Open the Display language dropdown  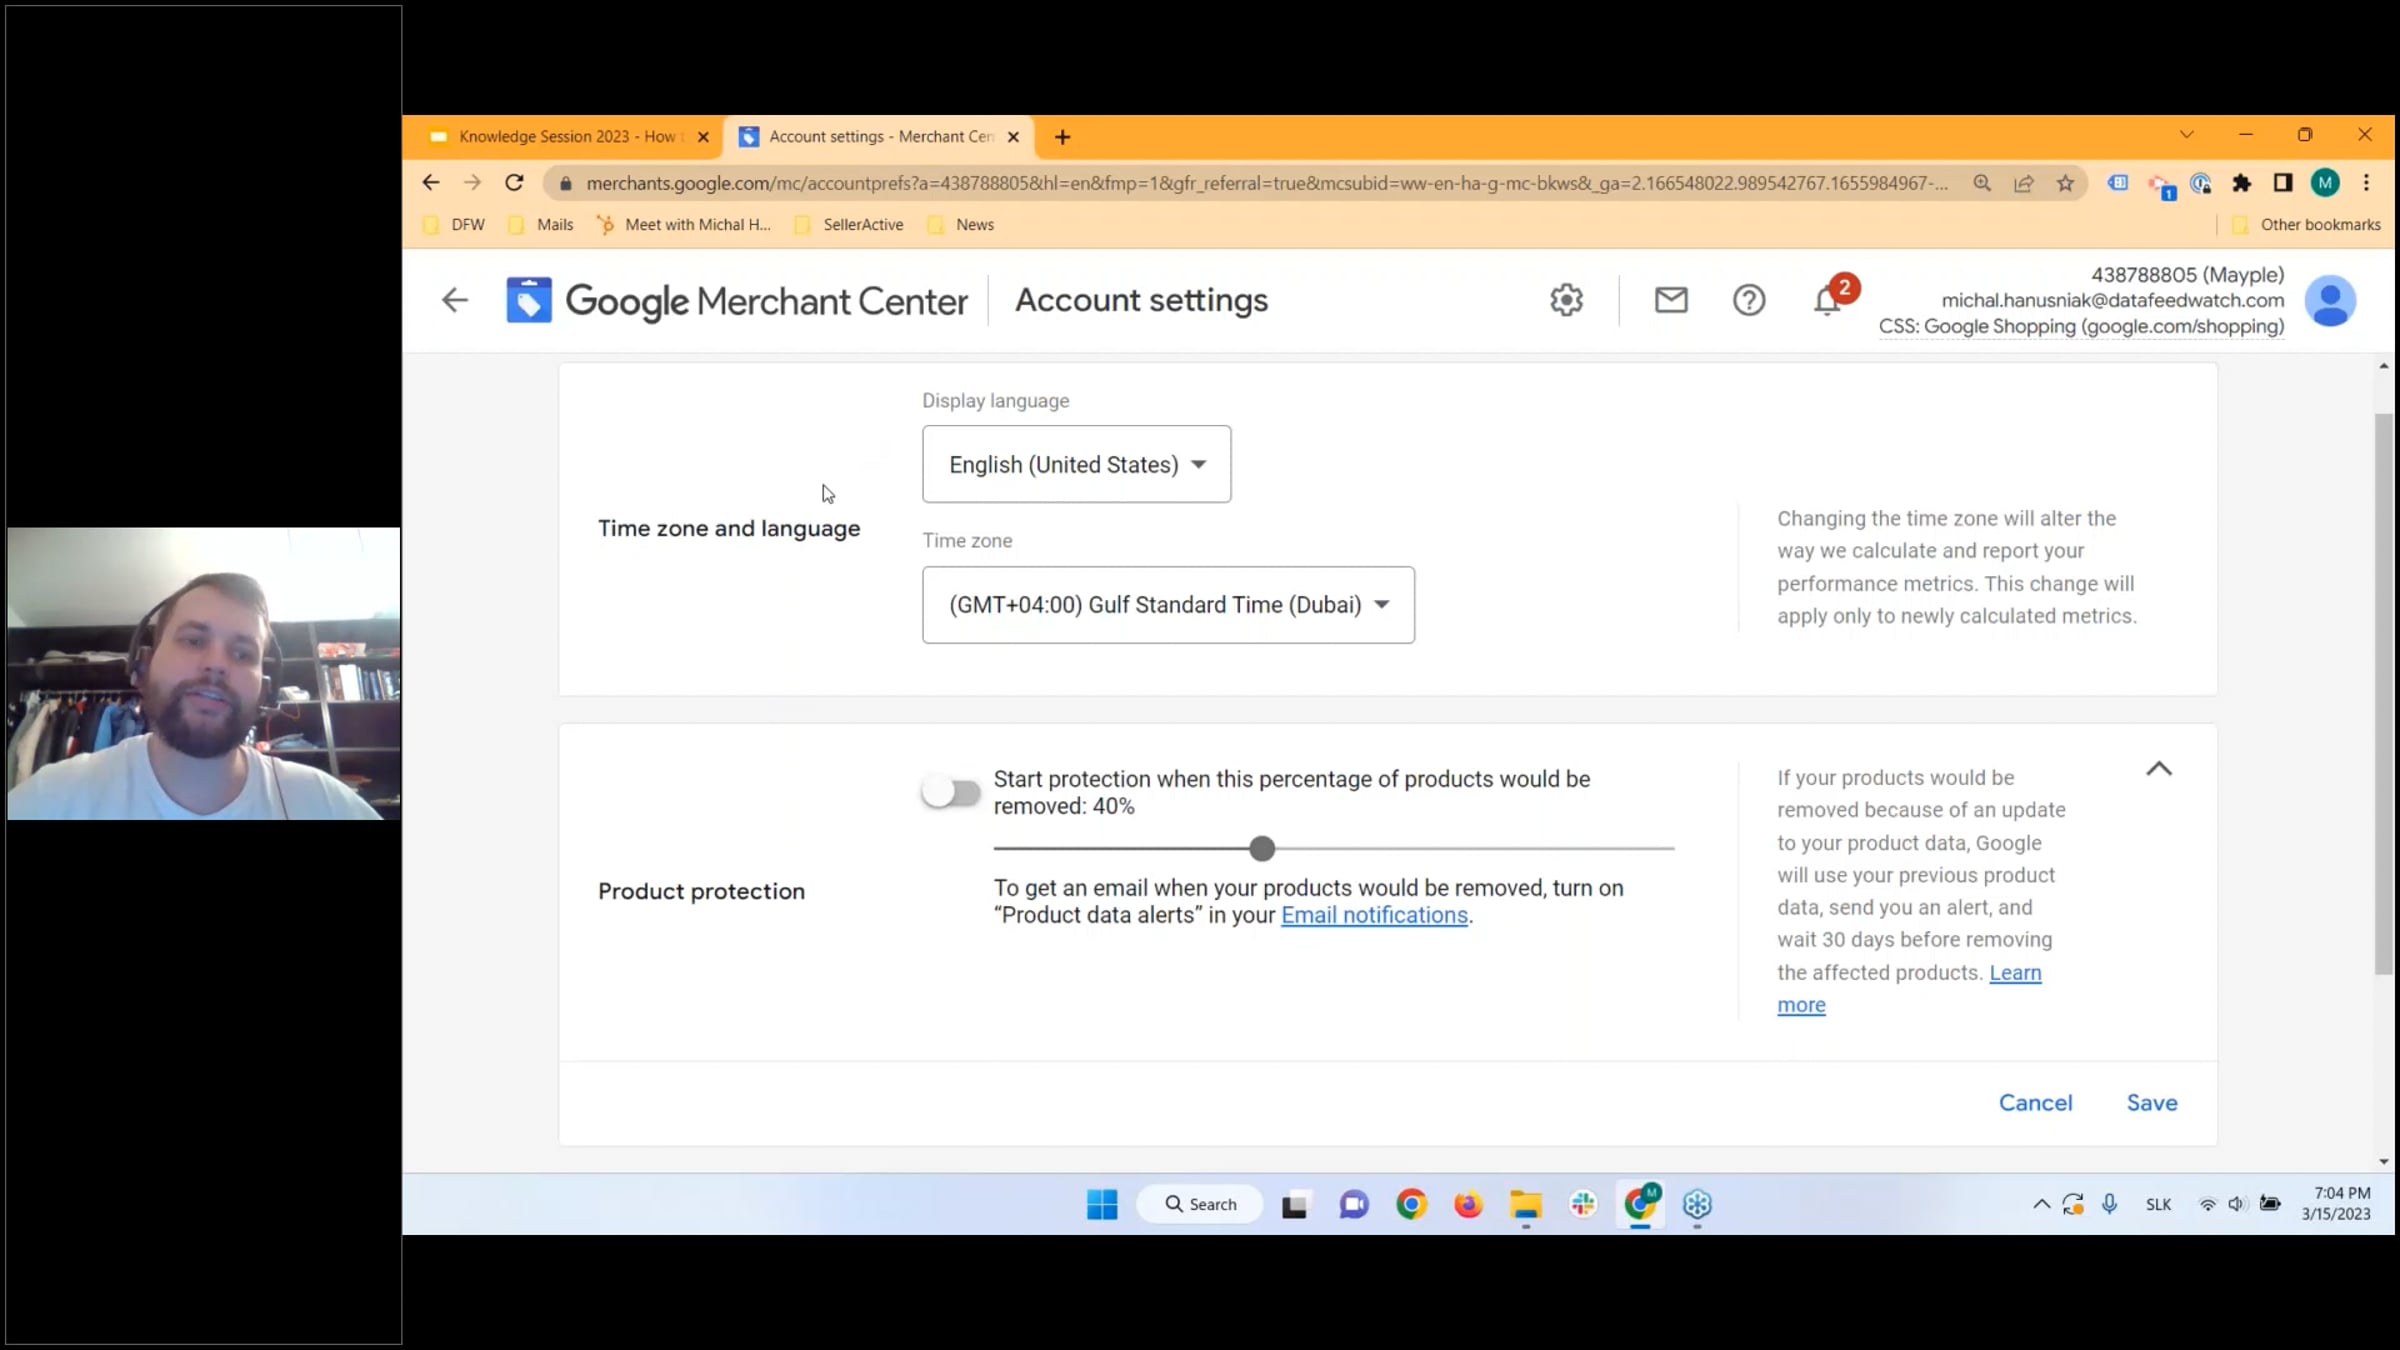(1076, 464)
